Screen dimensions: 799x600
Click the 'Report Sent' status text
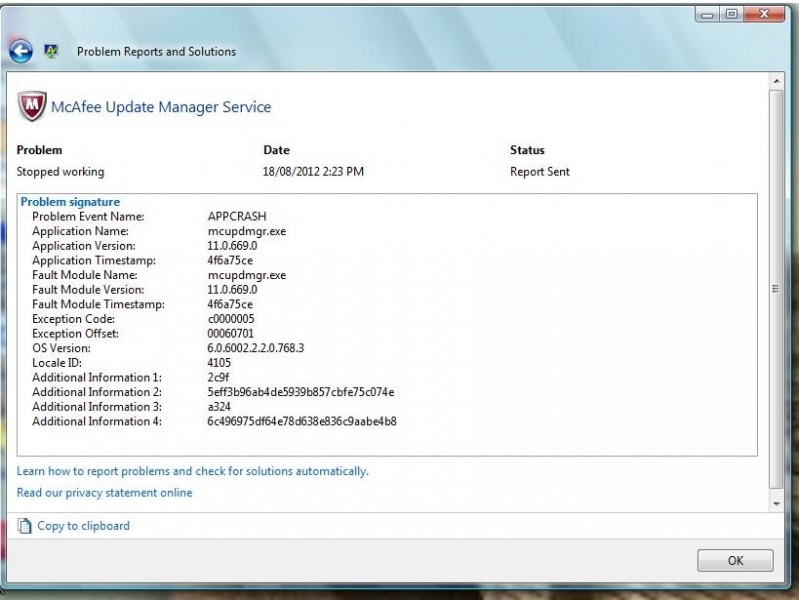pyautogui.click(x=540, y=172)
